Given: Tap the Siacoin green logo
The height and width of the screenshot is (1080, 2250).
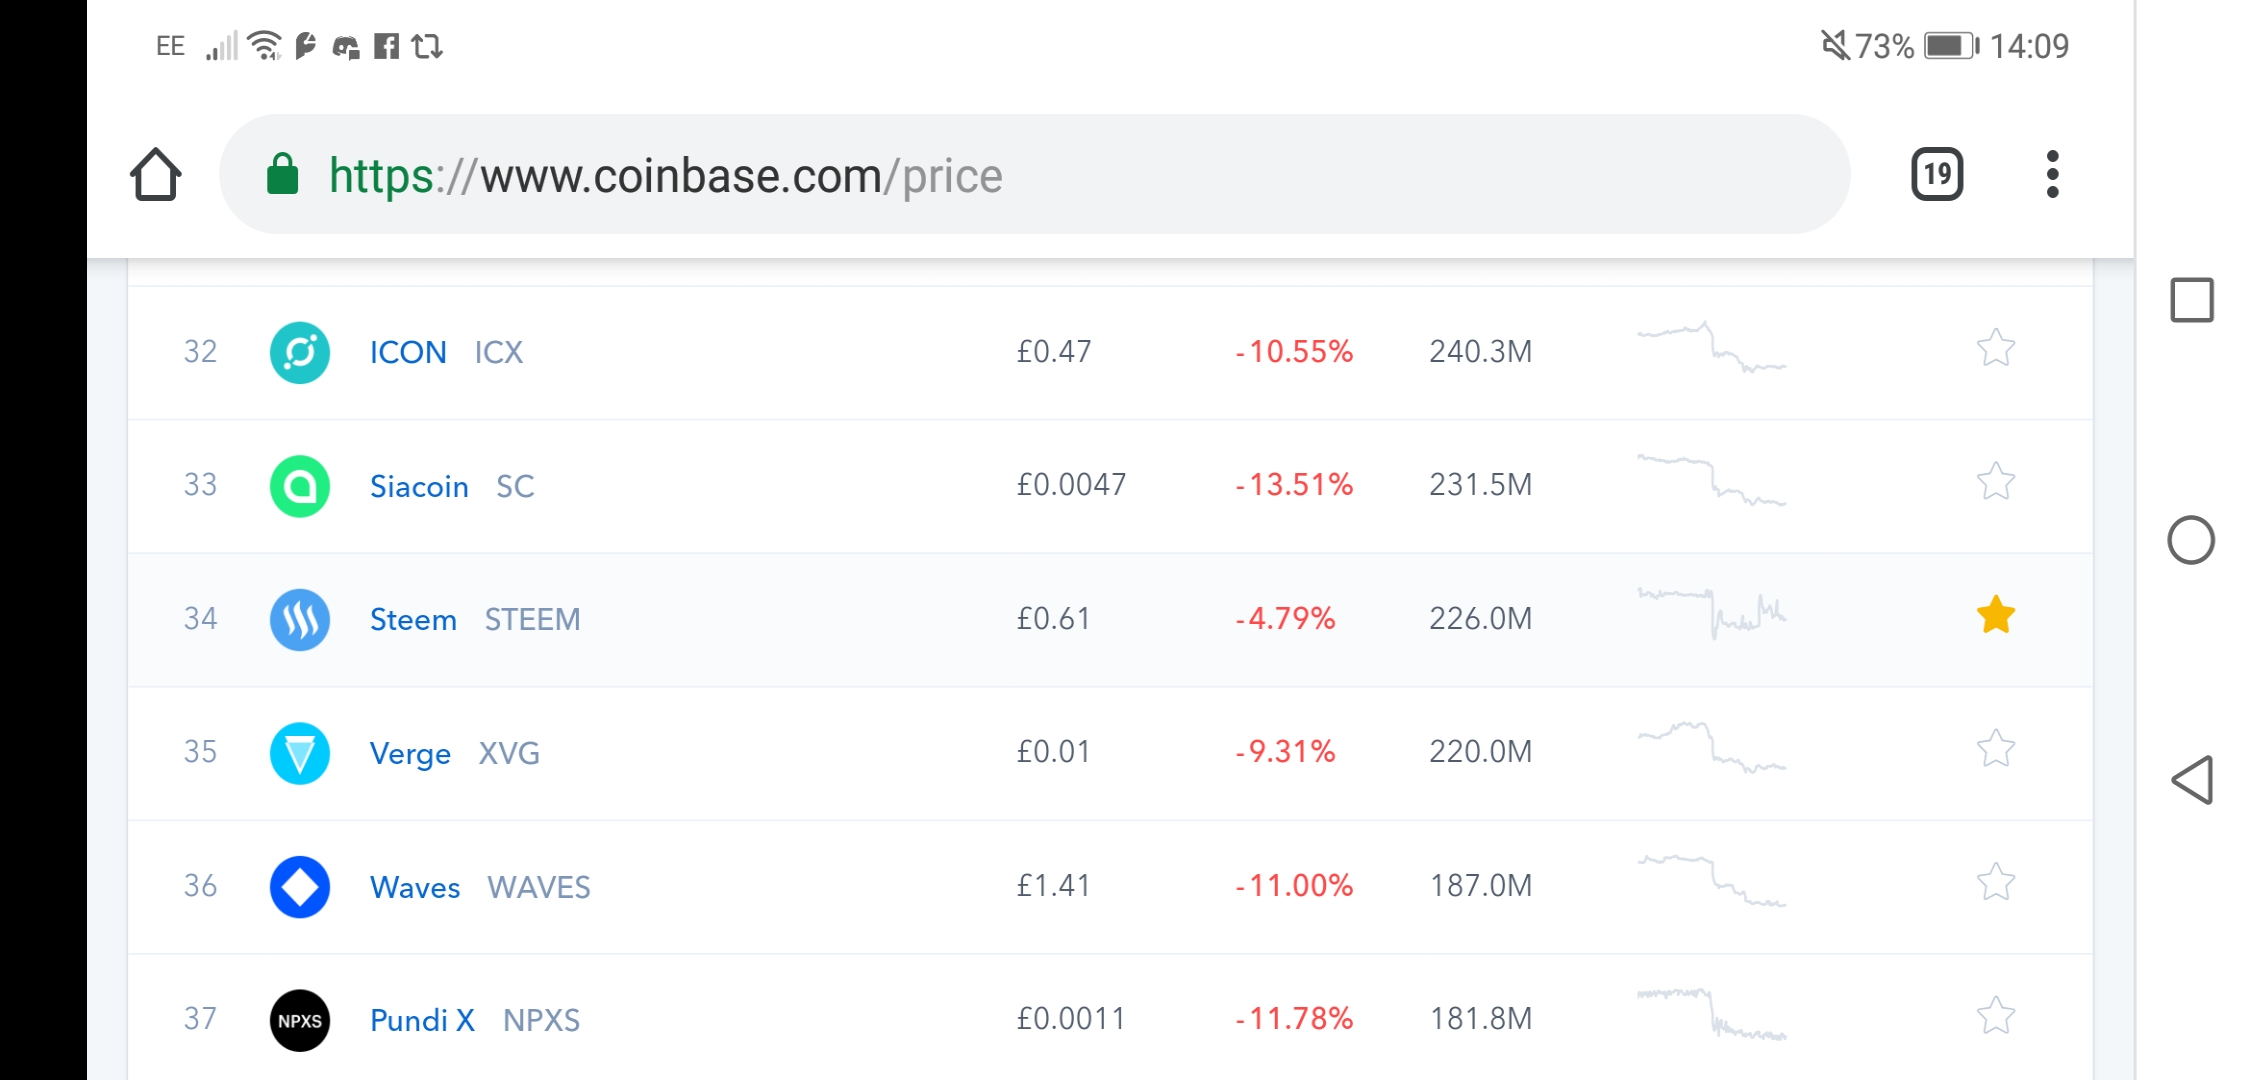Looking at the screenshot, I should coord(300,486).
